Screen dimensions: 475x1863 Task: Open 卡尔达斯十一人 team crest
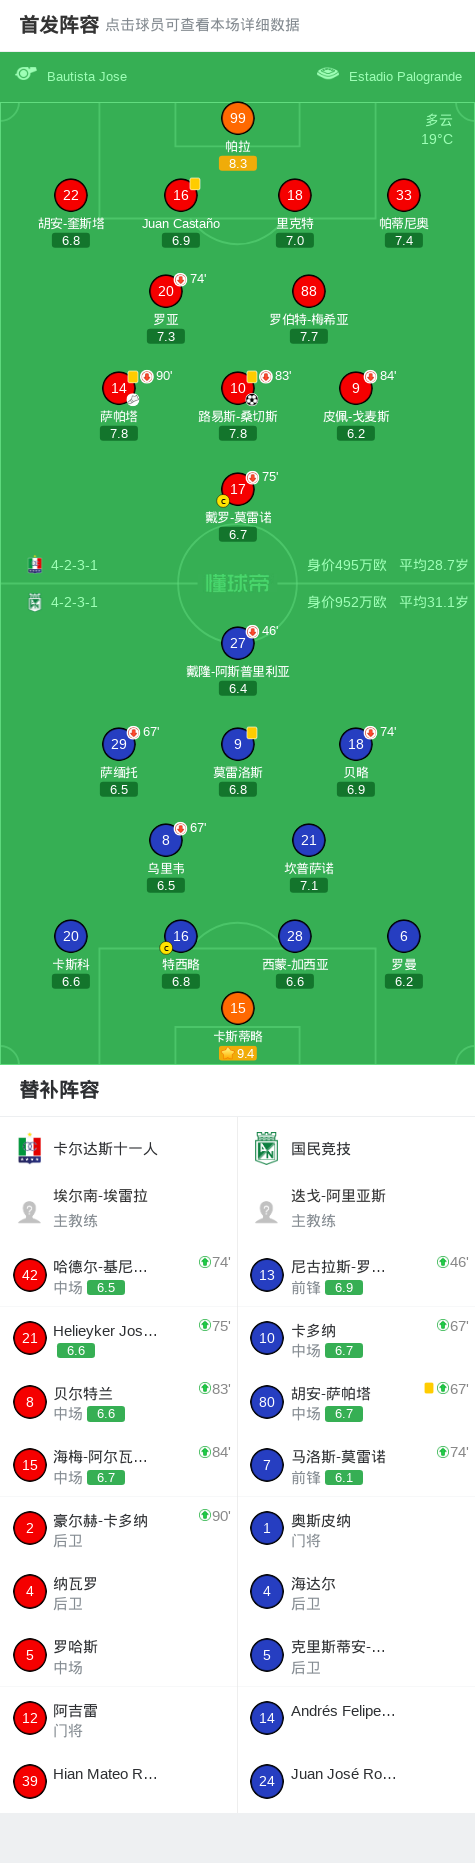[x=30, y=1149]
